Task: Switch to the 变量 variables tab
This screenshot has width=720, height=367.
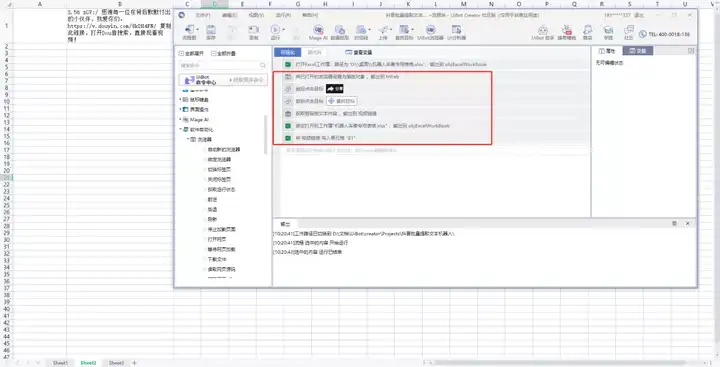Action: [x=638, y=51]
